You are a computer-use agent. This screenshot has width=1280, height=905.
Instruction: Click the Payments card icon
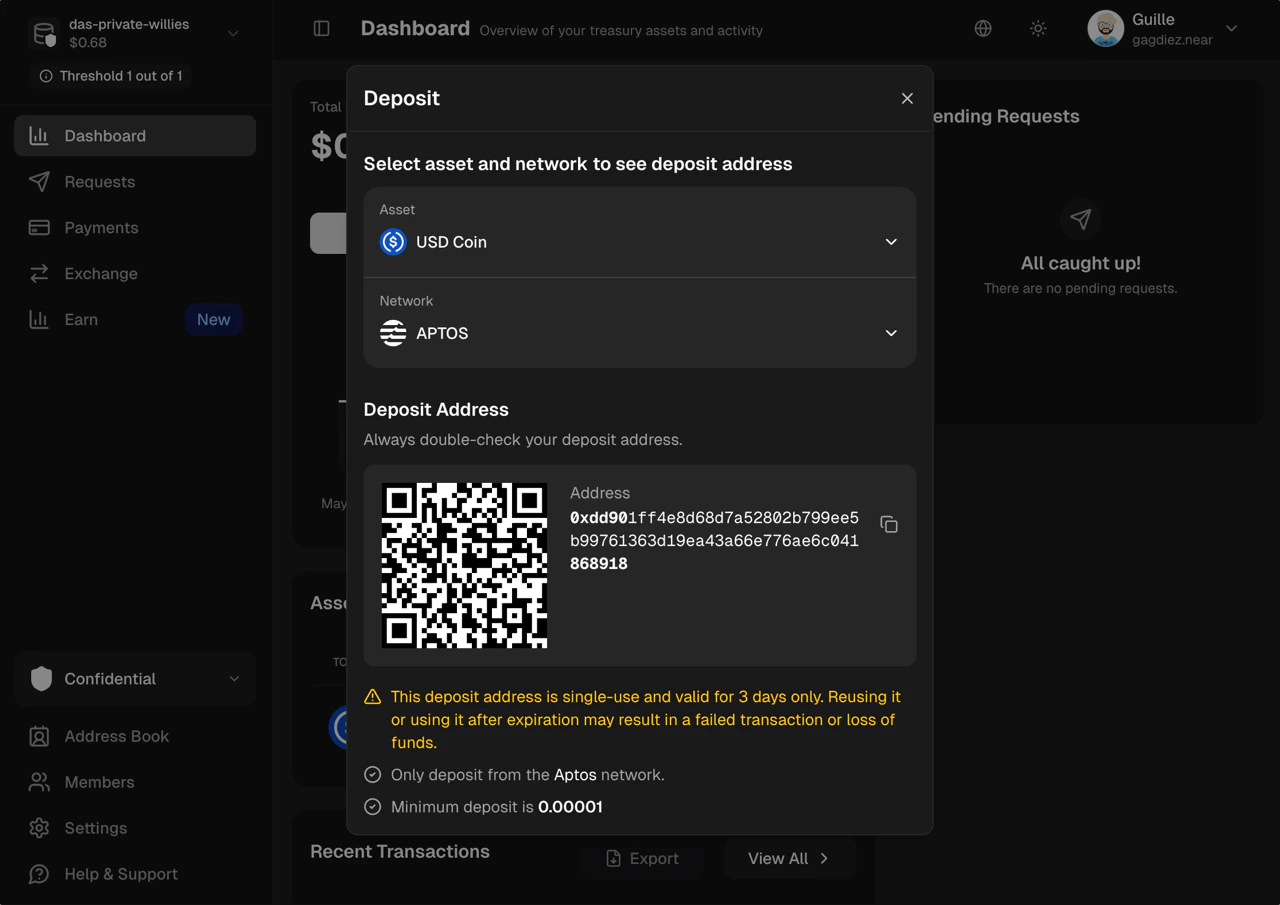click(x=39, y=228)
